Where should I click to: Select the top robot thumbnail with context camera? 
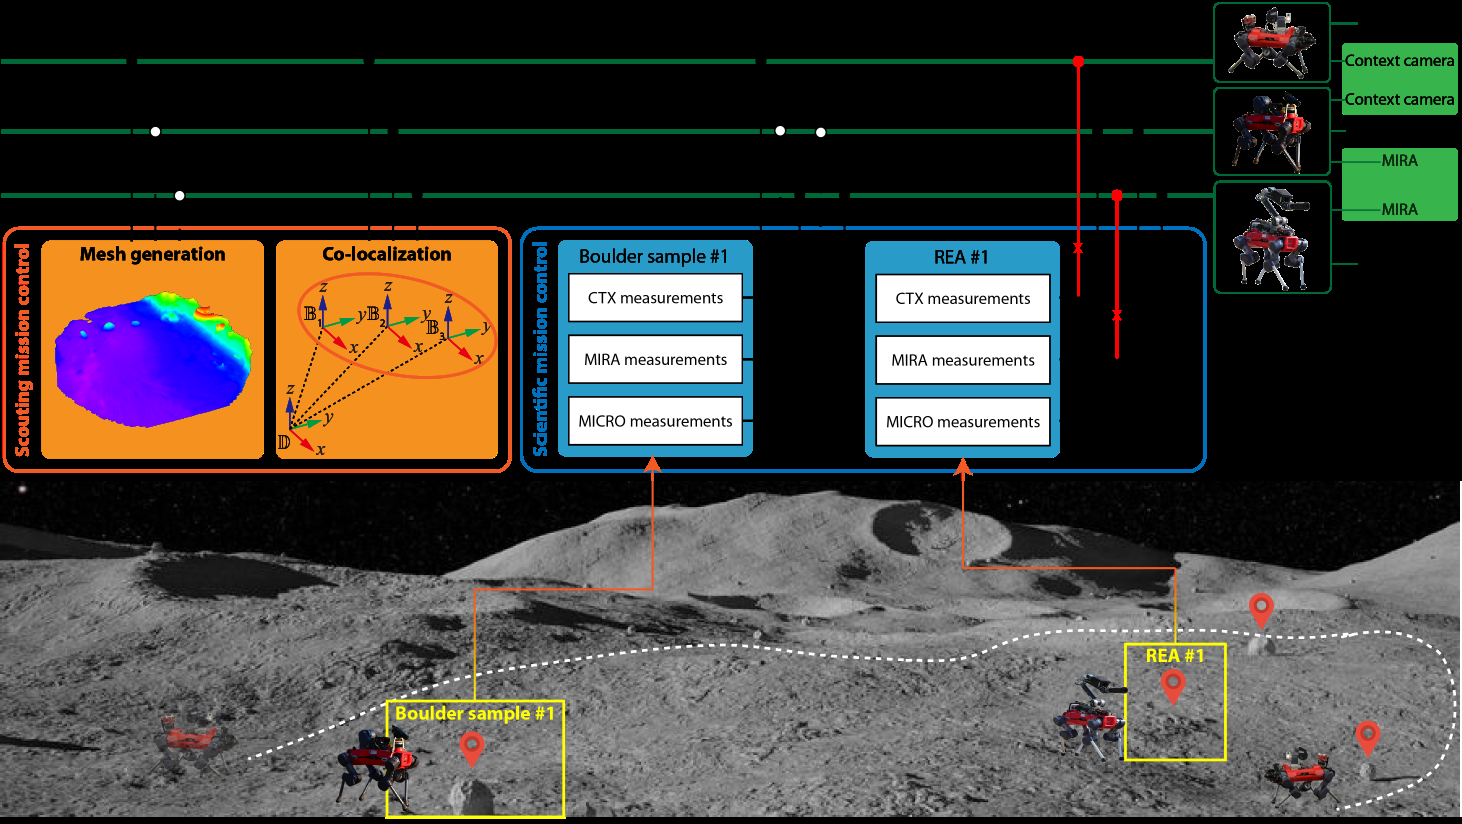click(1272, 42)
